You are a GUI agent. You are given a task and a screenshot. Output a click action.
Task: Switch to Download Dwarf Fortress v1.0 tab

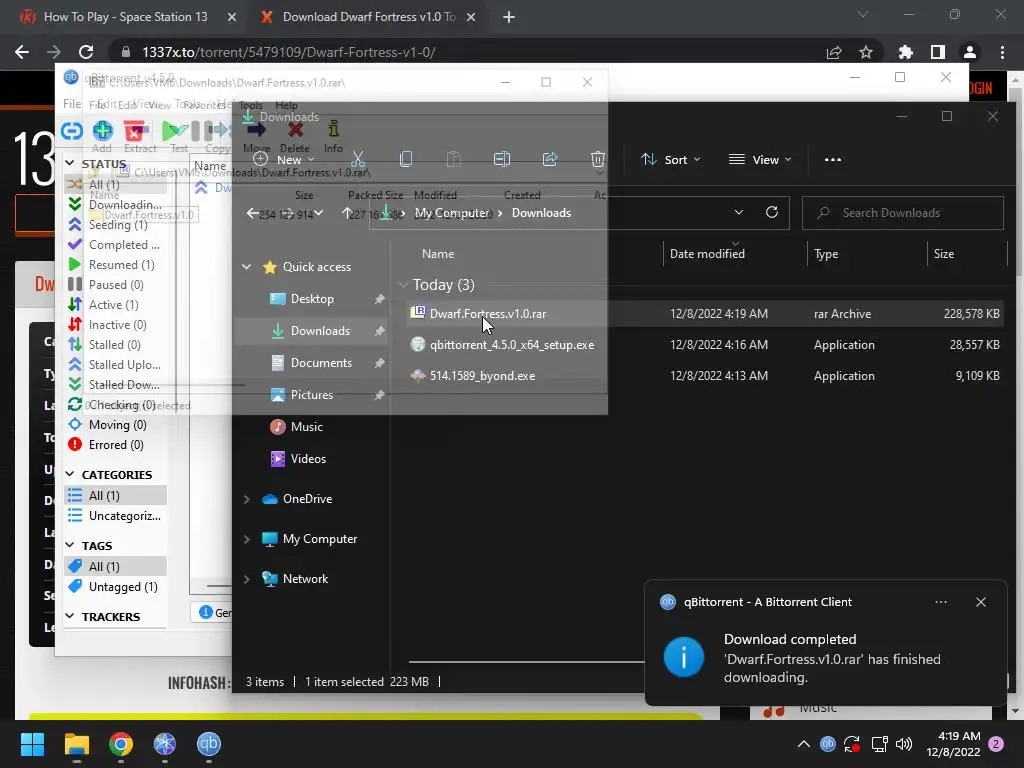[x=369, y=17]
